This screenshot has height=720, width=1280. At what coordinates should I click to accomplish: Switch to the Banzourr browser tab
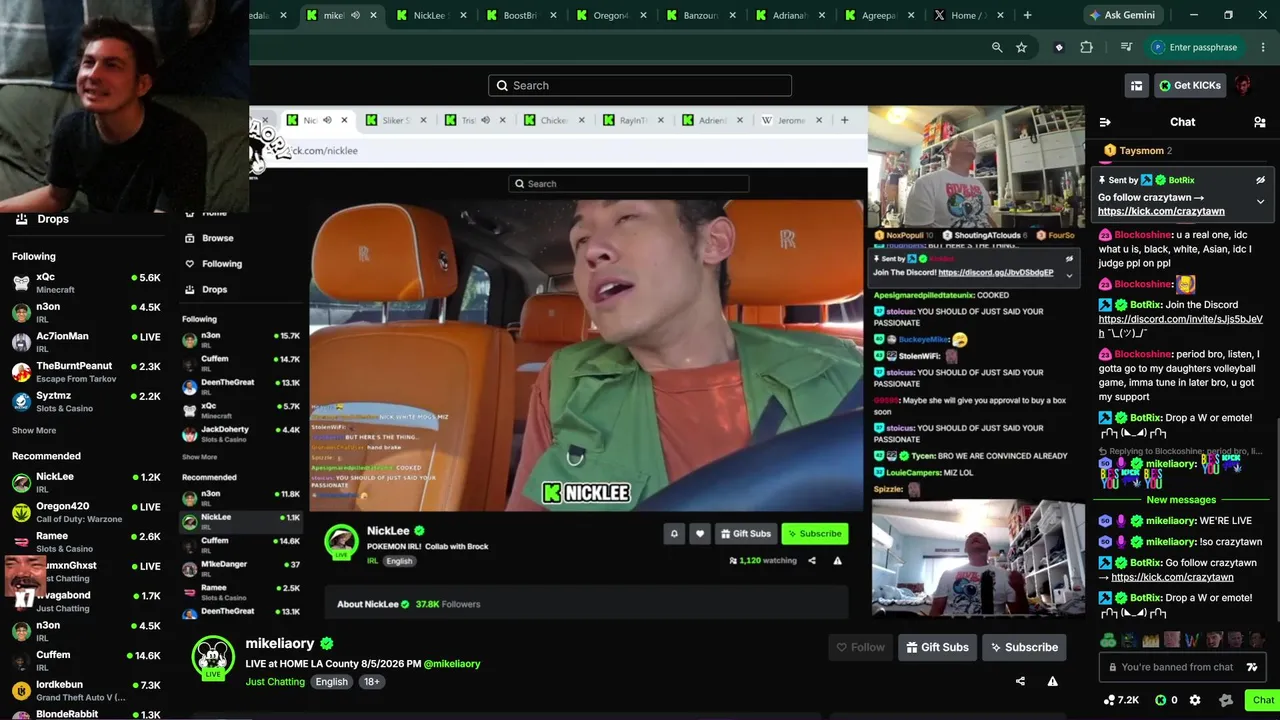coord(700,15)
